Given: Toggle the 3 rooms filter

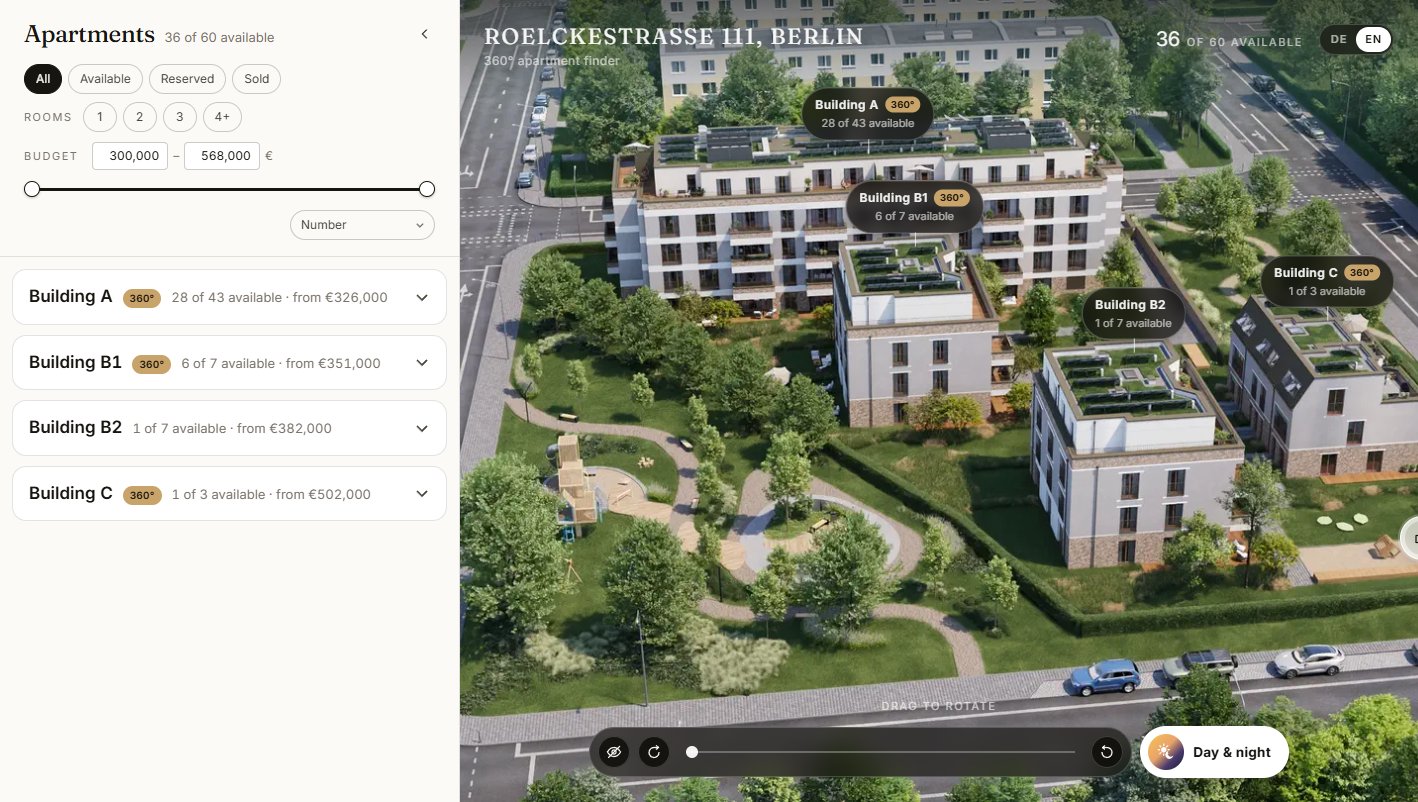Looking at the screenshot, I should point(180,117).
